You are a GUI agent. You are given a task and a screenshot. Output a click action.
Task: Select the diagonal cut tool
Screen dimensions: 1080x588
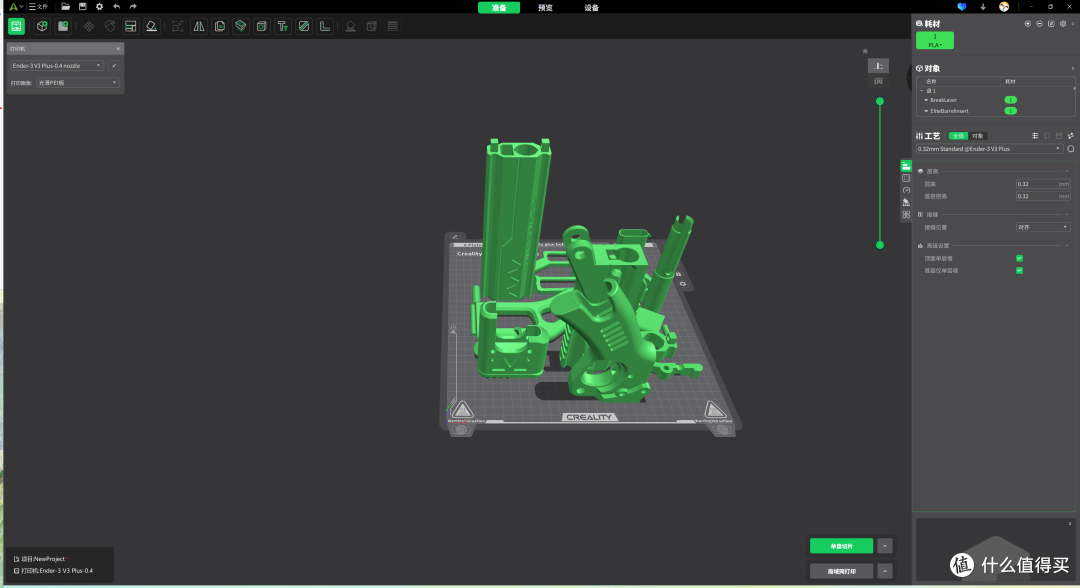click(x=304, y=26)
